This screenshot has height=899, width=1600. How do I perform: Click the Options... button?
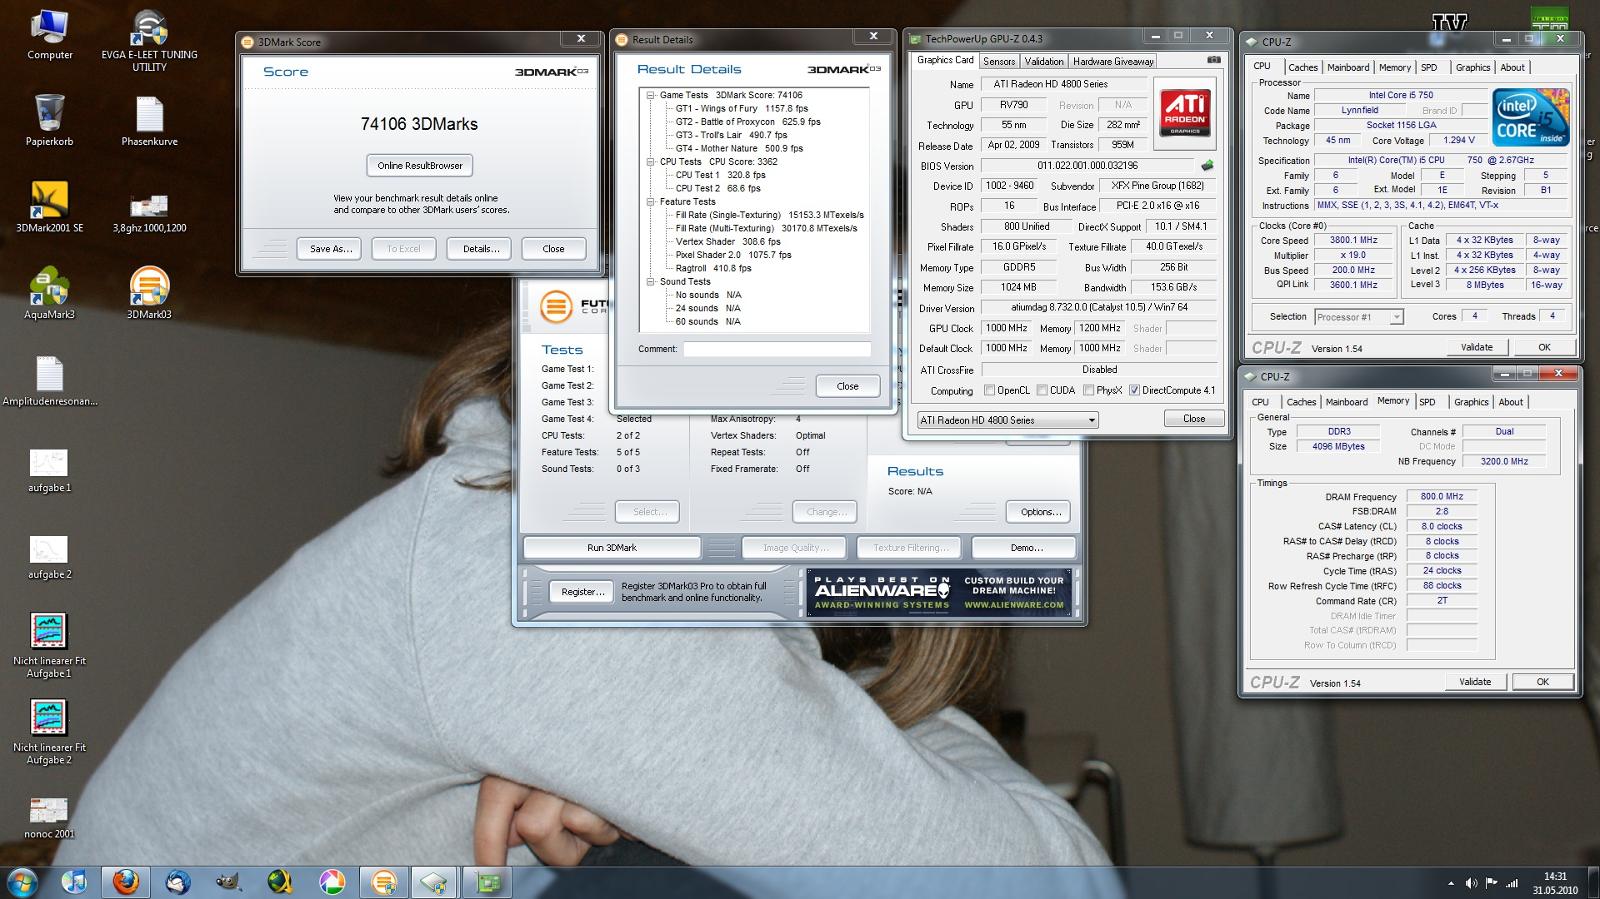pos(1040,512)
